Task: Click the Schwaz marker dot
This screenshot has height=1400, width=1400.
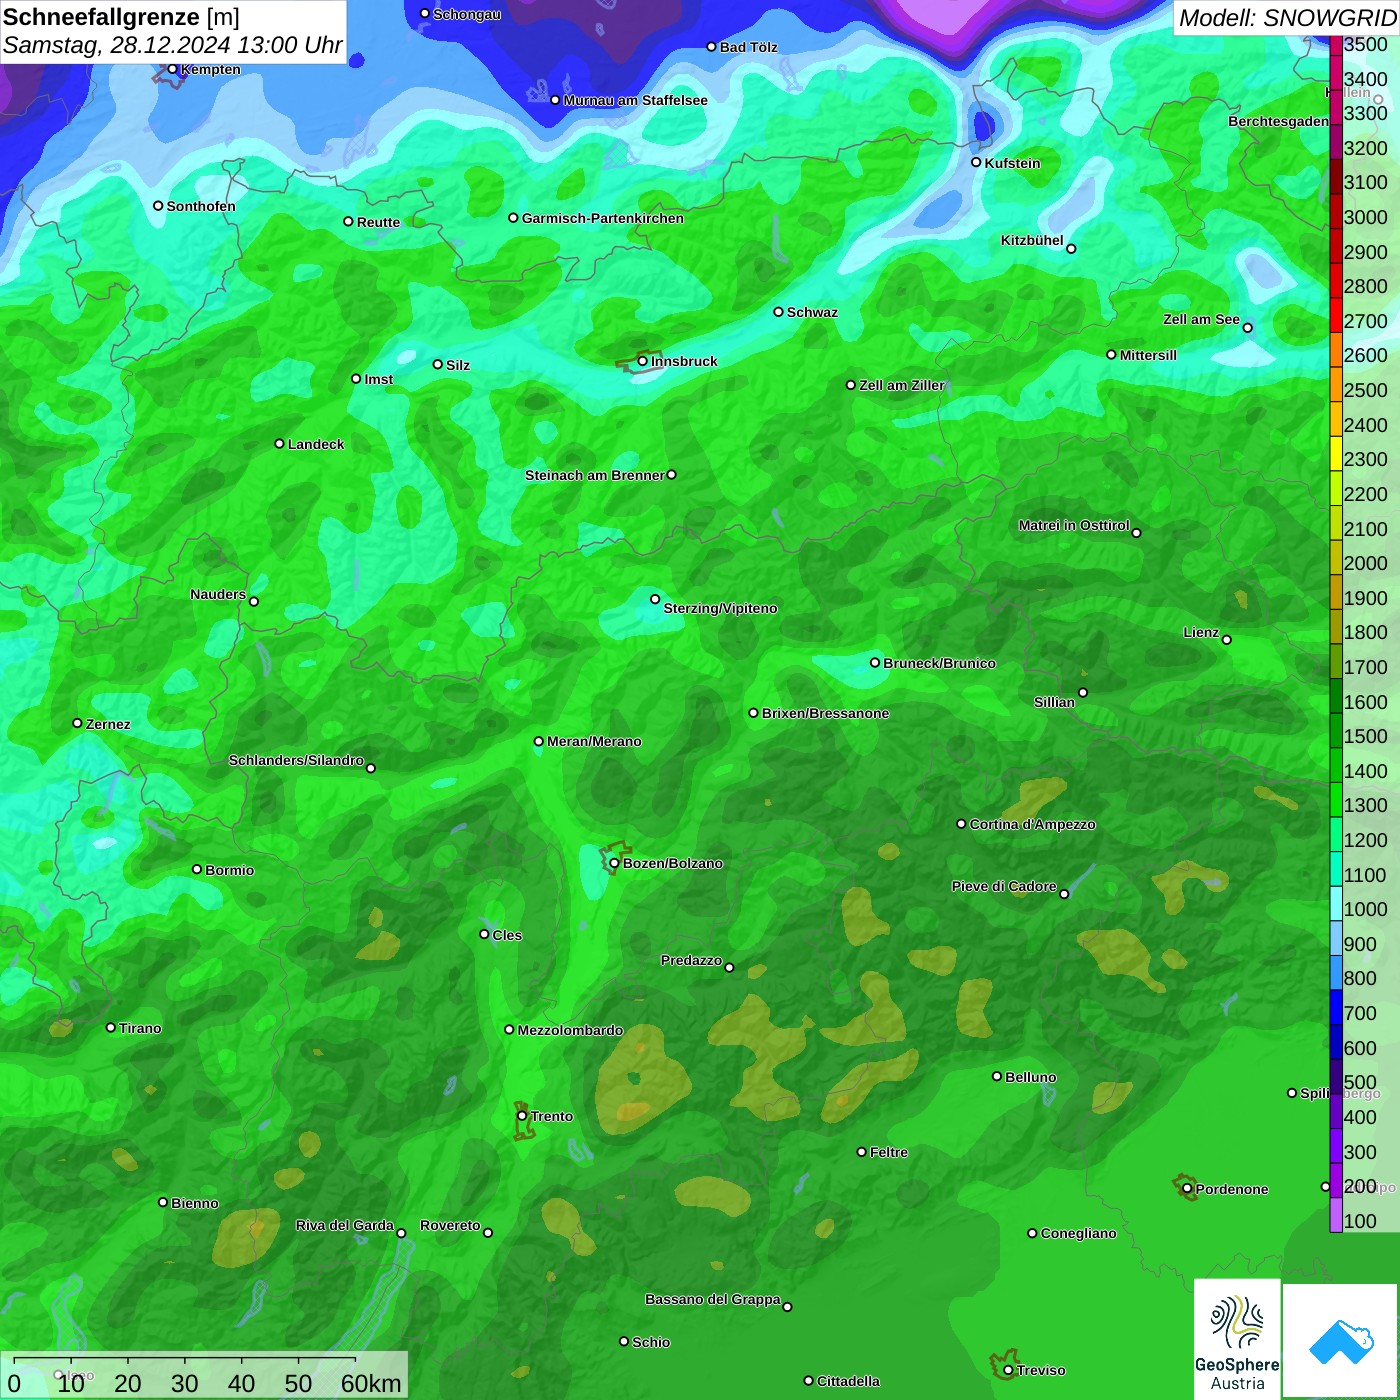Action: (x=778, y=312)
